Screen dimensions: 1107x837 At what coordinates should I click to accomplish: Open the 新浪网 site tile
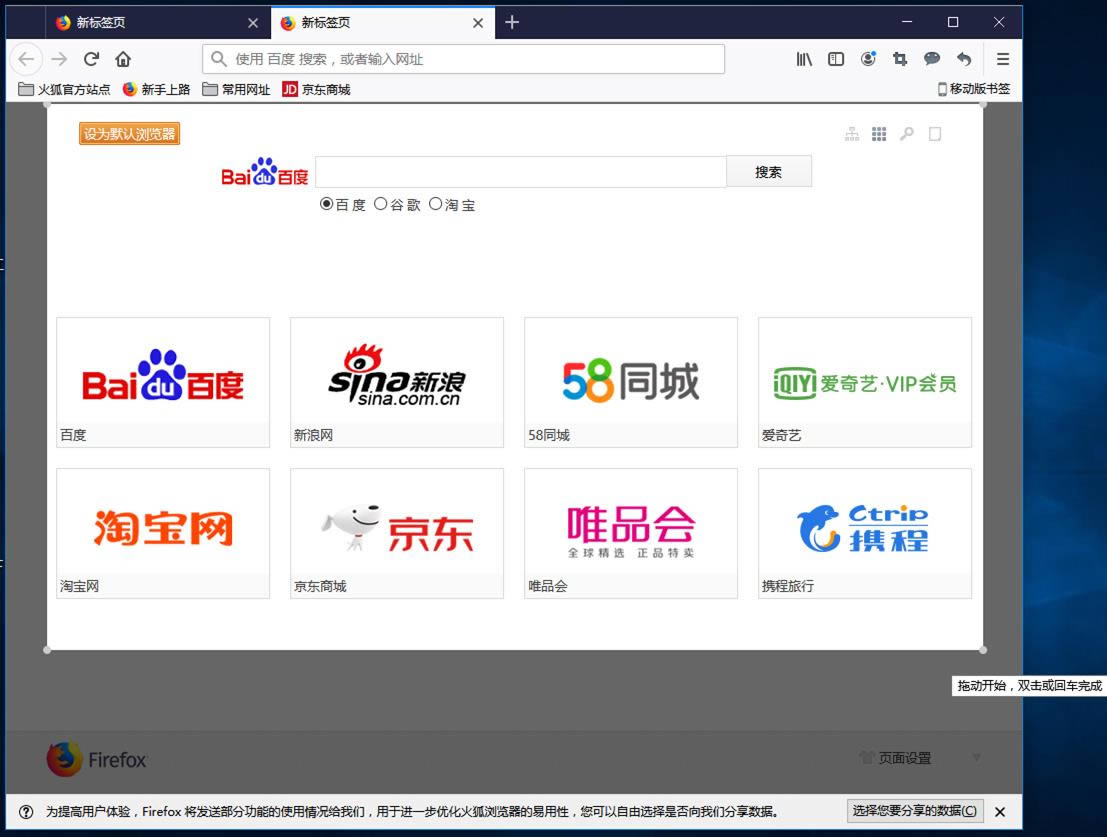(x=397, y=383)
